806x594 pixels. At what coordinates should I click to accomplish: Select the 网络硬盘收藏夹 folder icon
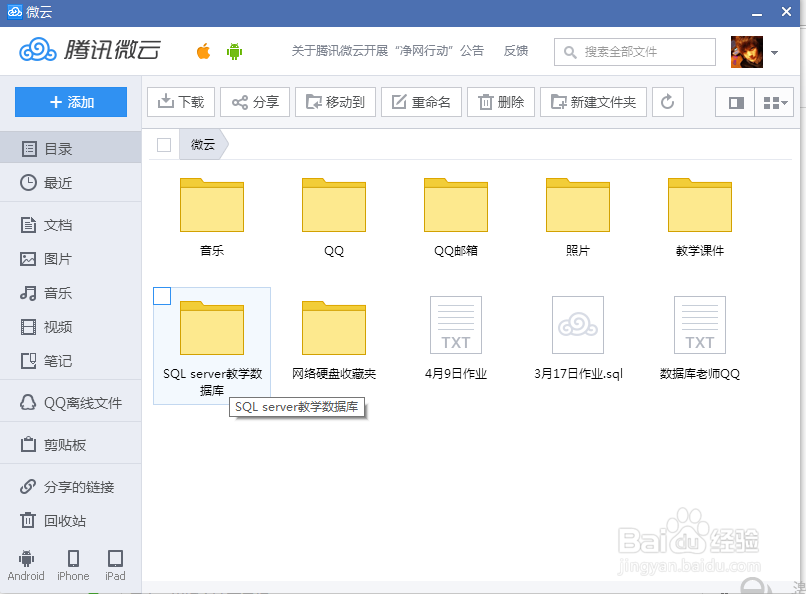pyautogui.click(x=334, y=327)
